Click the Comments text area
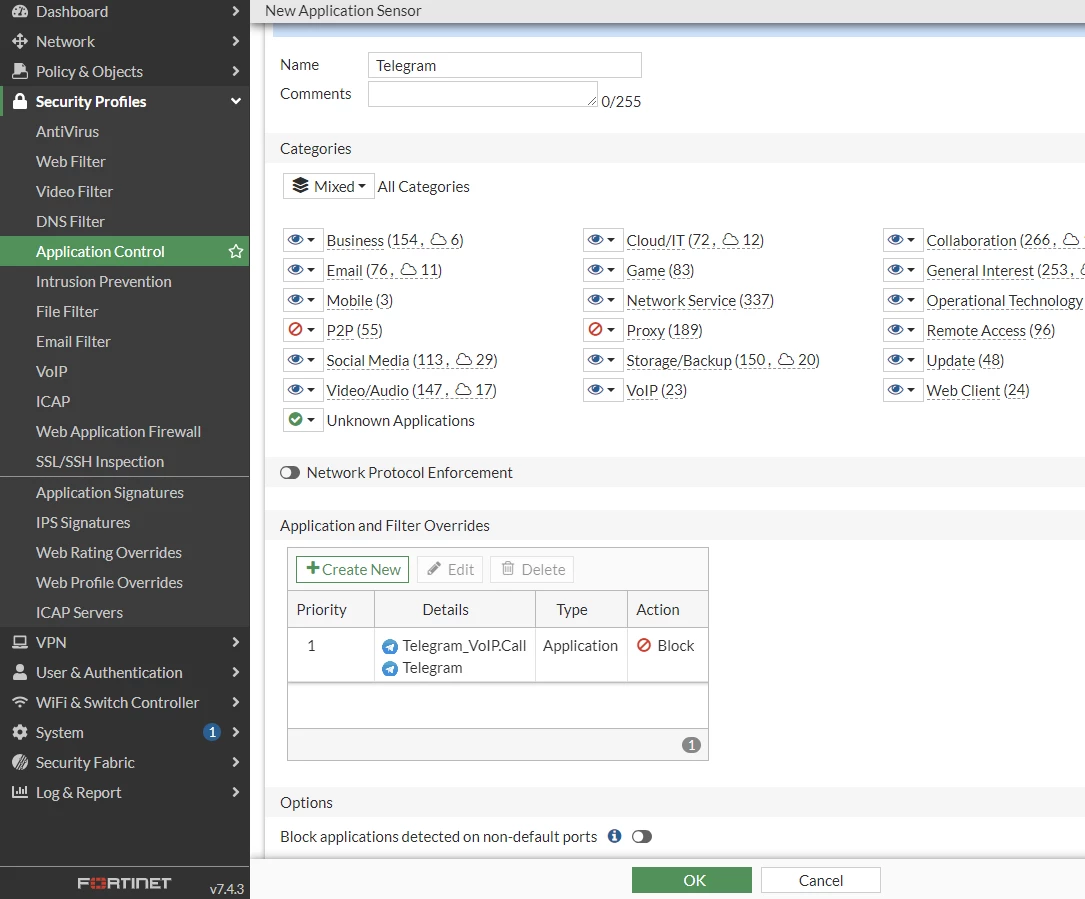Image resolution: width=1085 pixels, height=899 pixels. [482, 94]
